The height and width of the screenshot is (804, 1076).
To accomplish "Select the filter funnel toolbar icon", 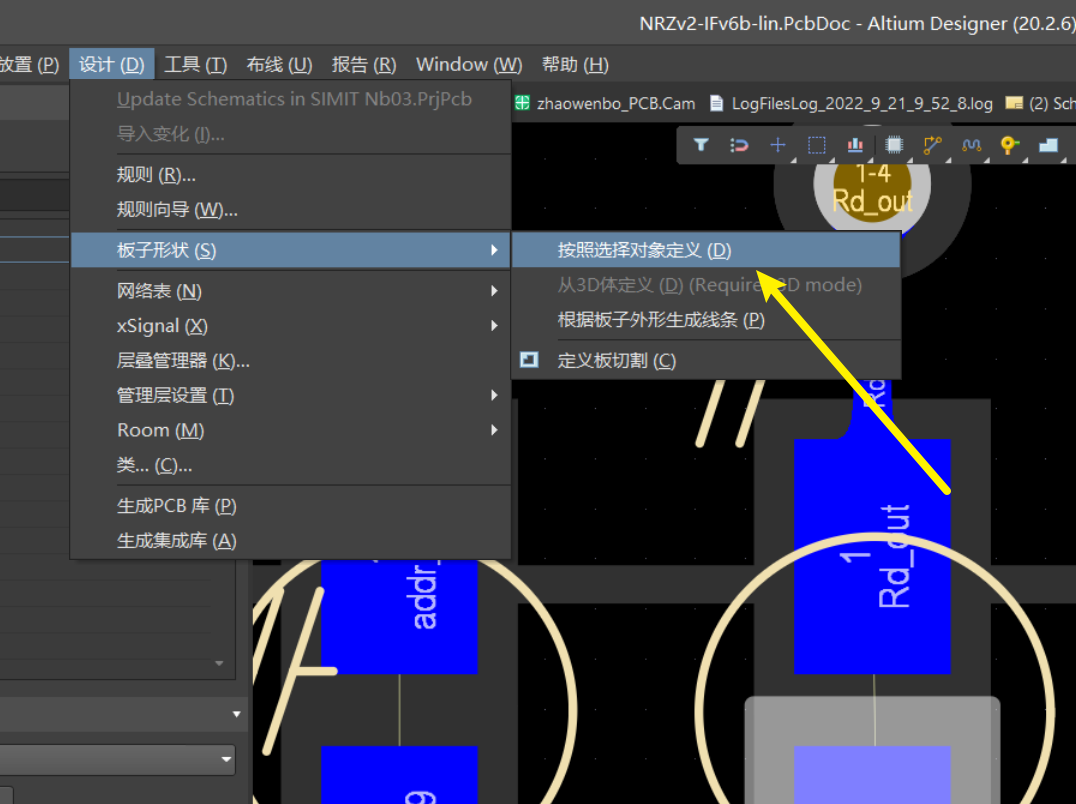I will 700,144.
